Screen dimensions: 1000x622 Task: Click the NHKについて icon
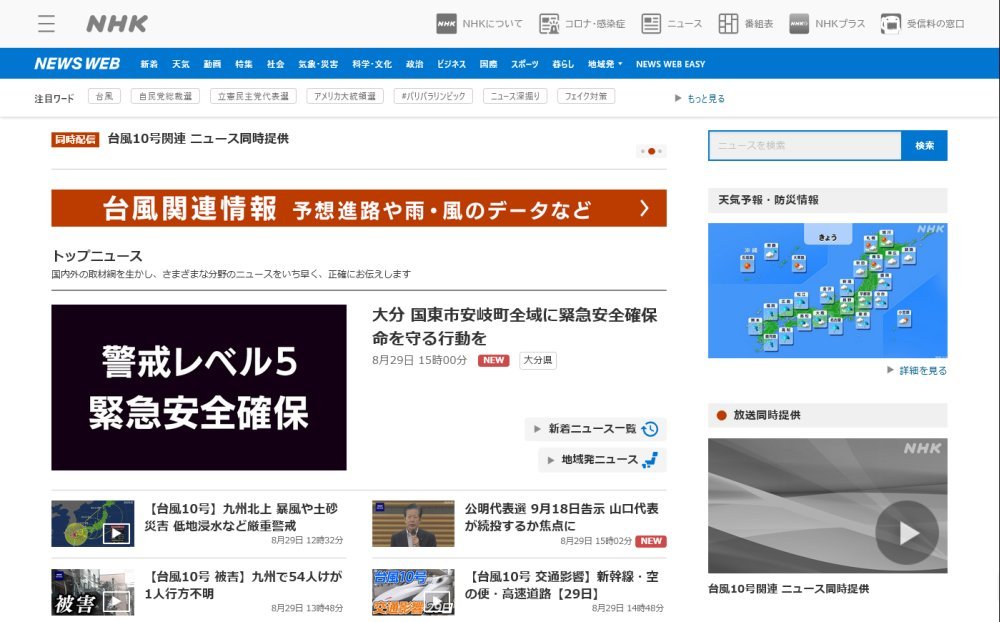446,24
